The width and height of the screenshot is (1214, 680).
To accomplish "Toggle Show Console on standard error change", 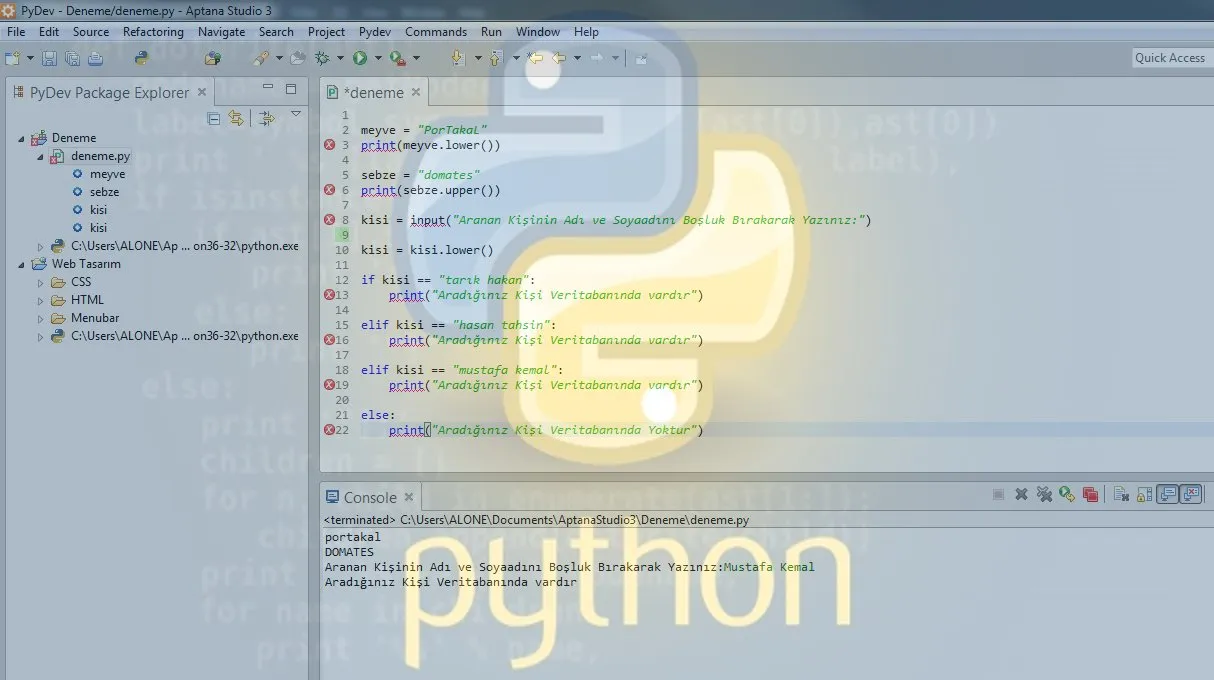I will click(1190, 494).
